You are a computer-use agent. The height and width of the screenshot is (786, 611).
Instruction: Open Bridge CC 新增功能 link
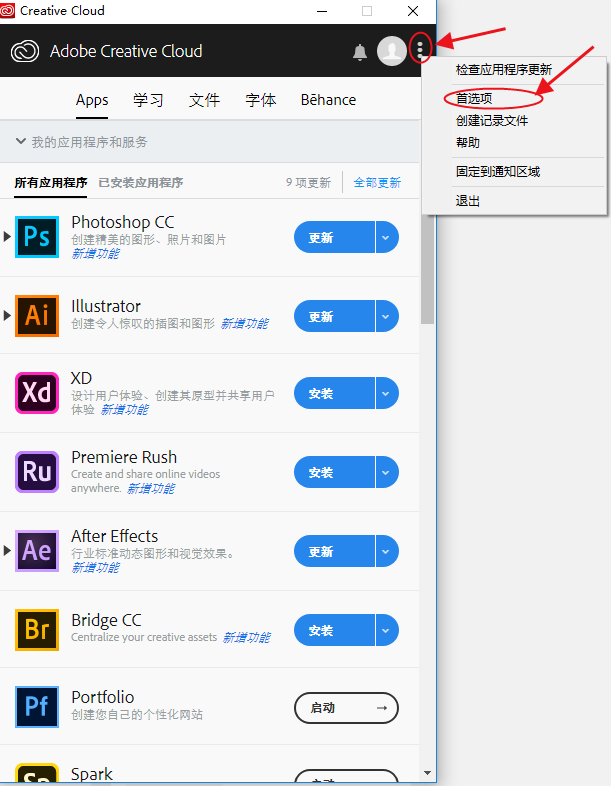(246, 638)
